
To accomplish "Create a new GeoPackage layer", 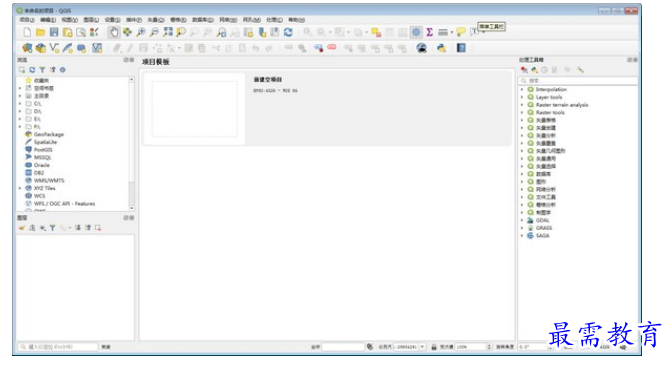I will click(x=41, y=48).
